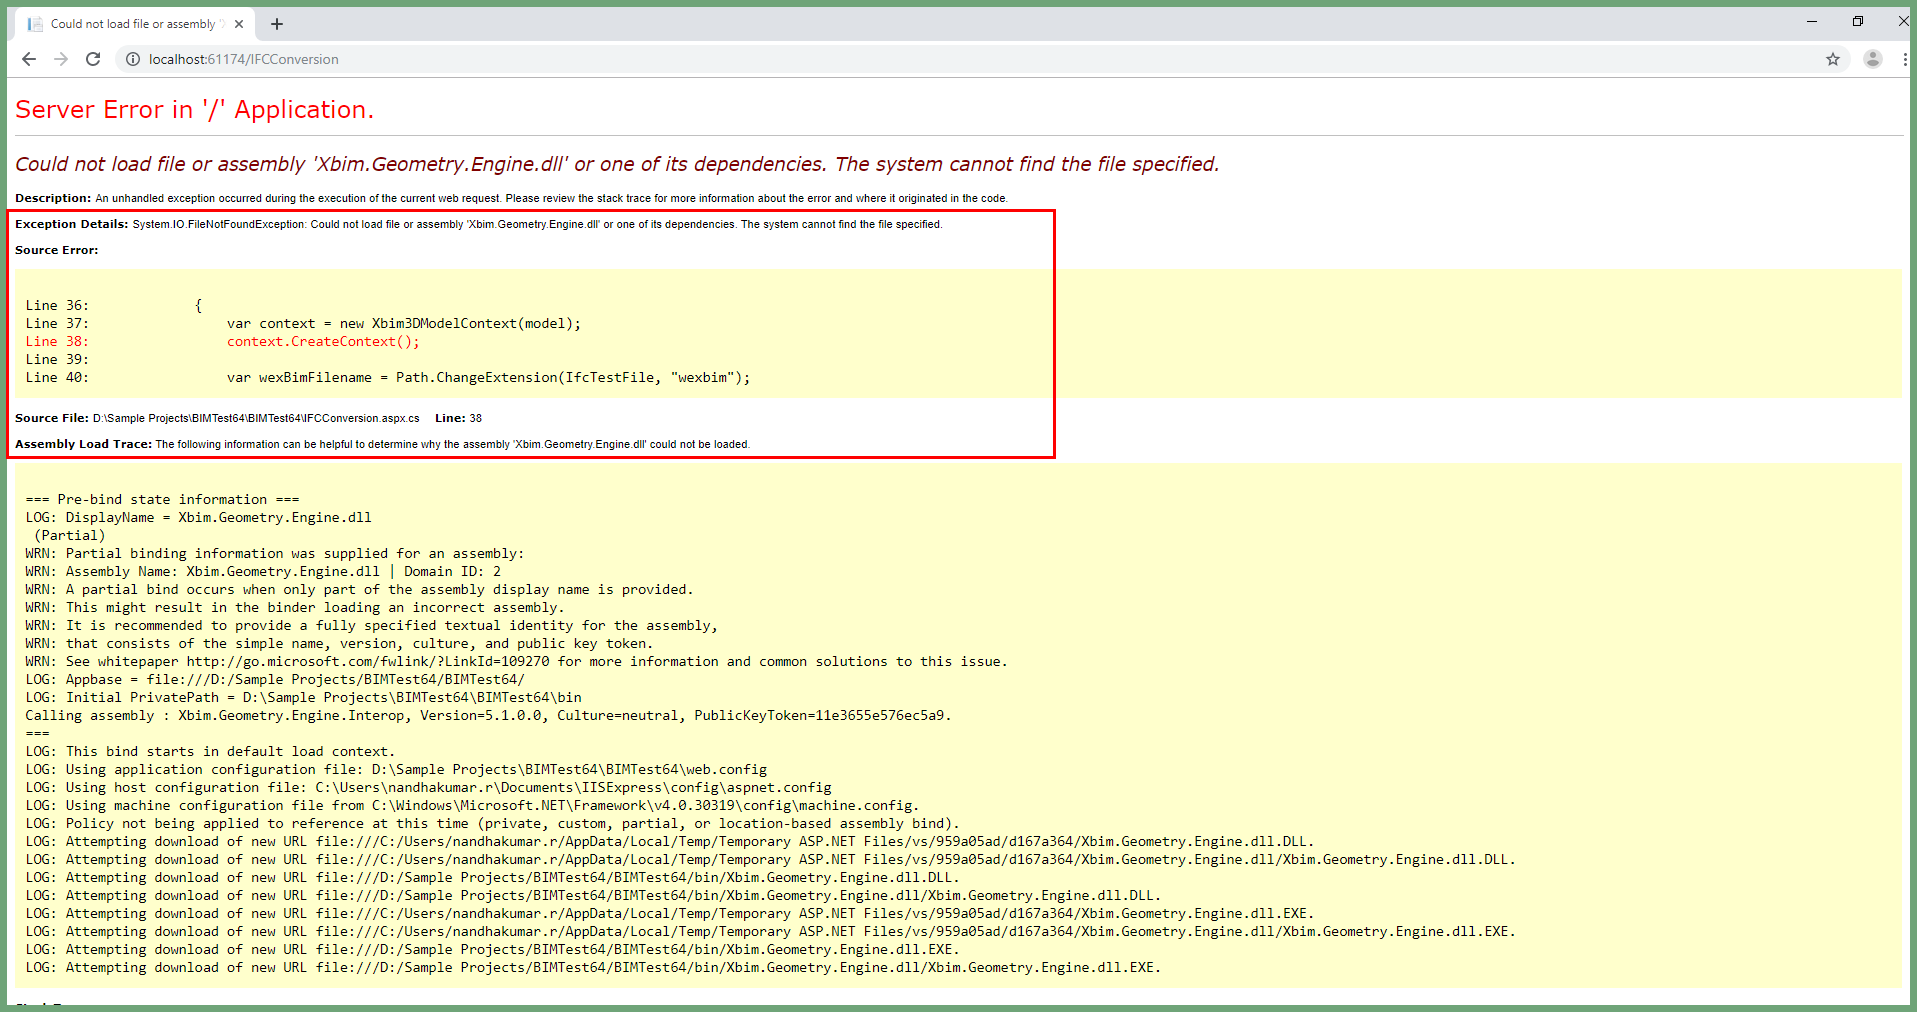This screenshot has width=1917, height=1012.
Task: Go back to the previous page
Action: pos(29,59)
